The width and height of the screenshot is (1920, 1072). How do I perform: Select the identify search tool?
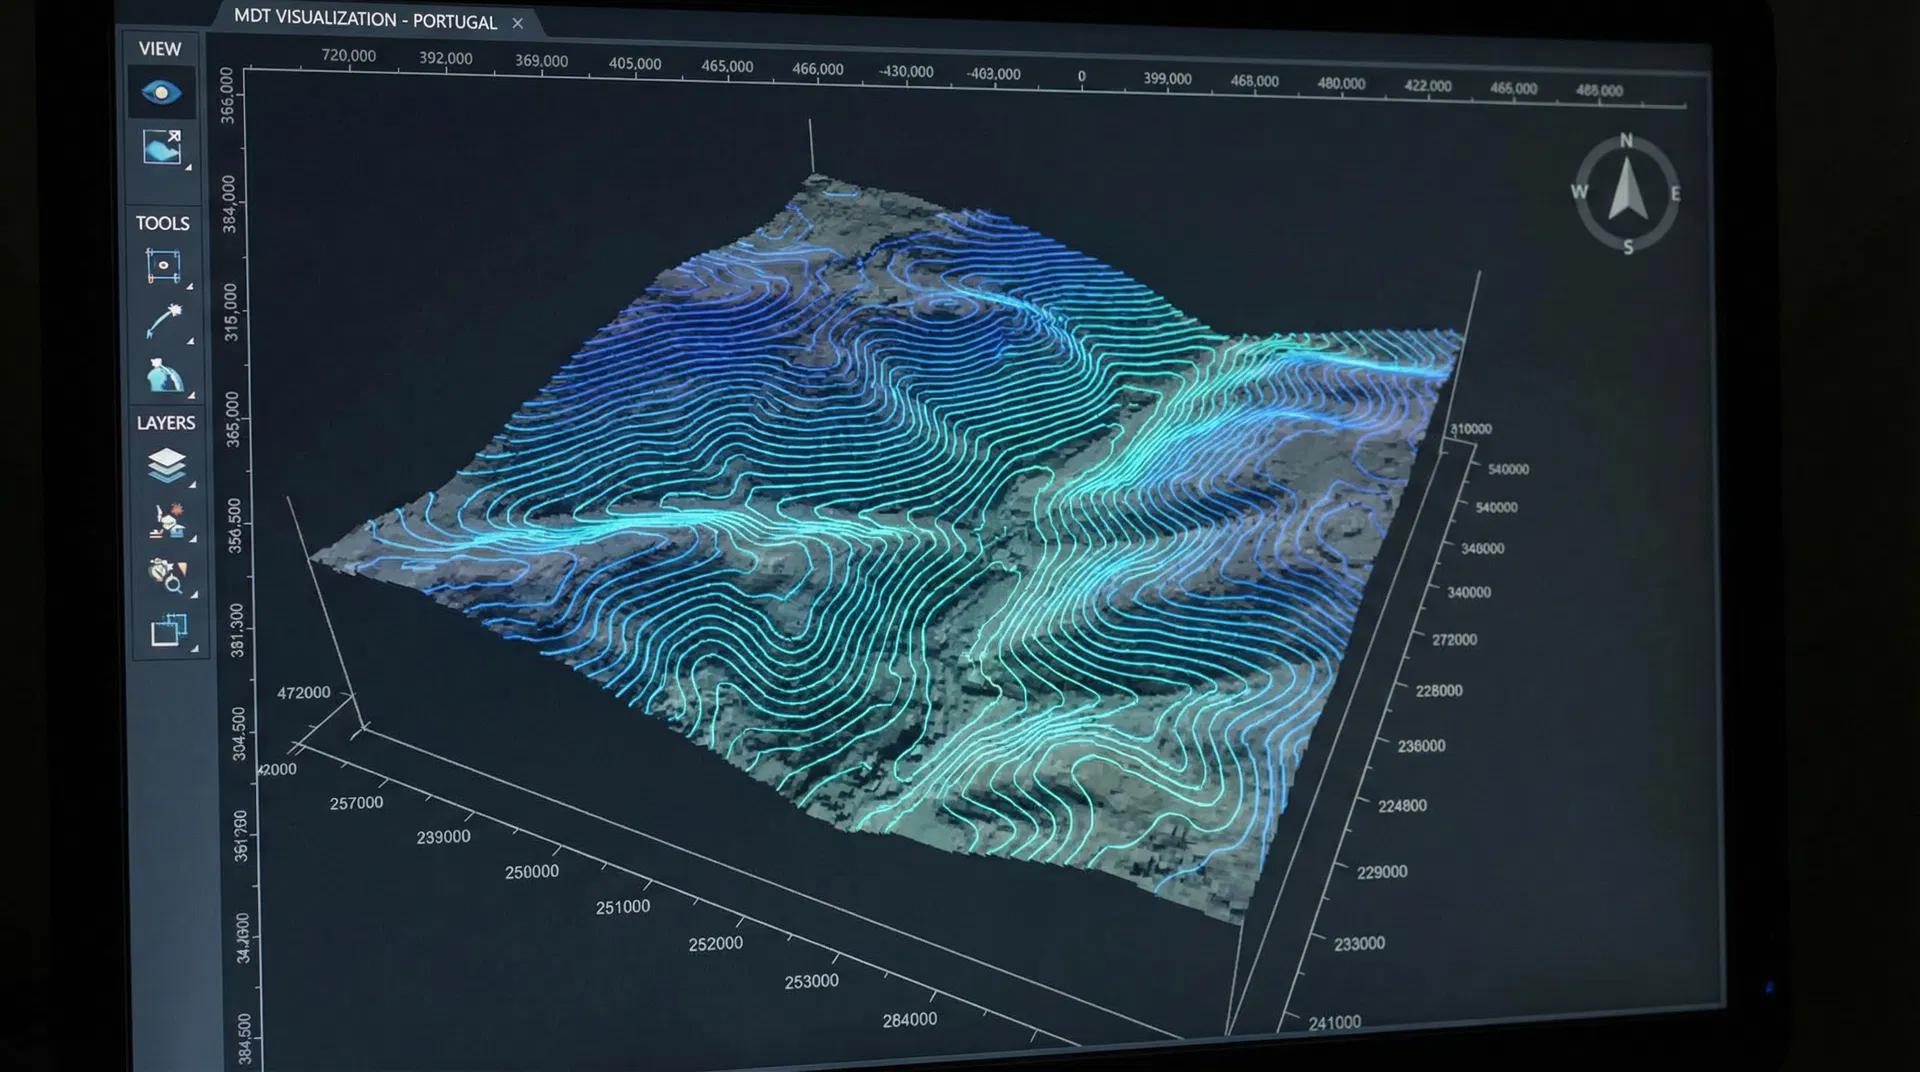click(168, 575)
